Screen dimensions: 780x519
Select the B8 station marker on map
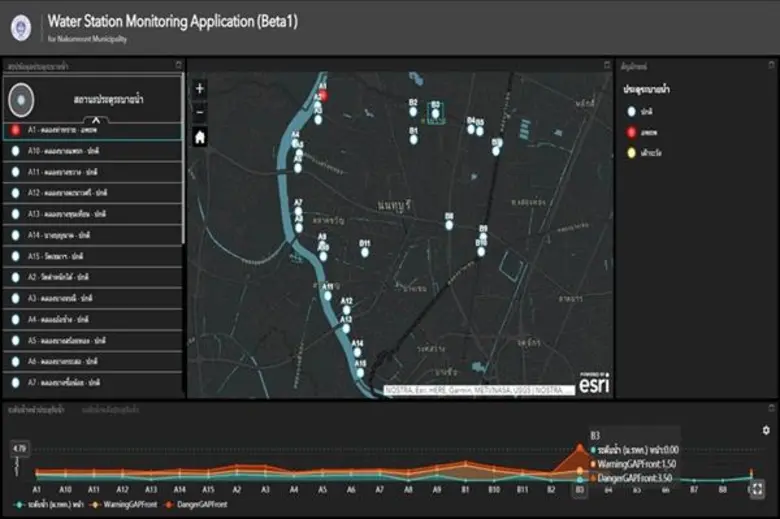[449, 225]
